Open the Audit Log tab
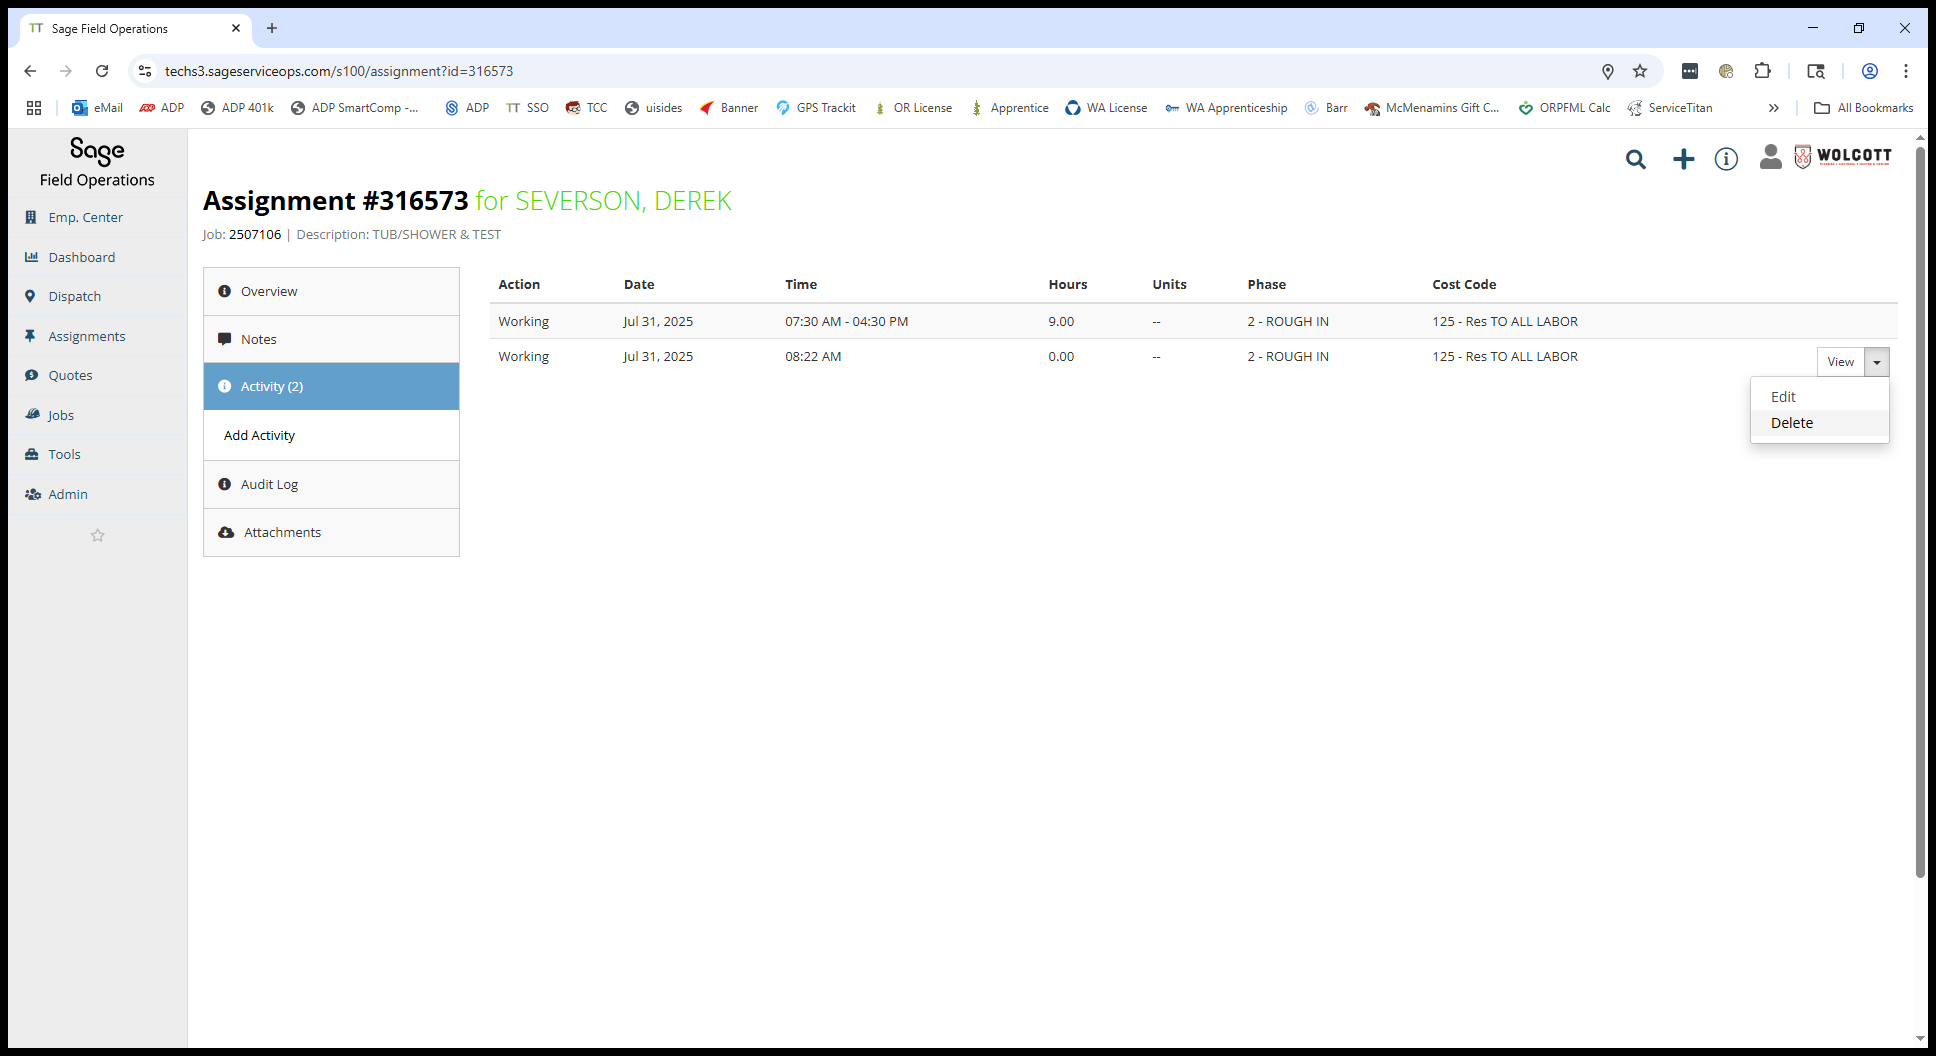Viewport: 1936px width, 1056px height. [331, 484]
